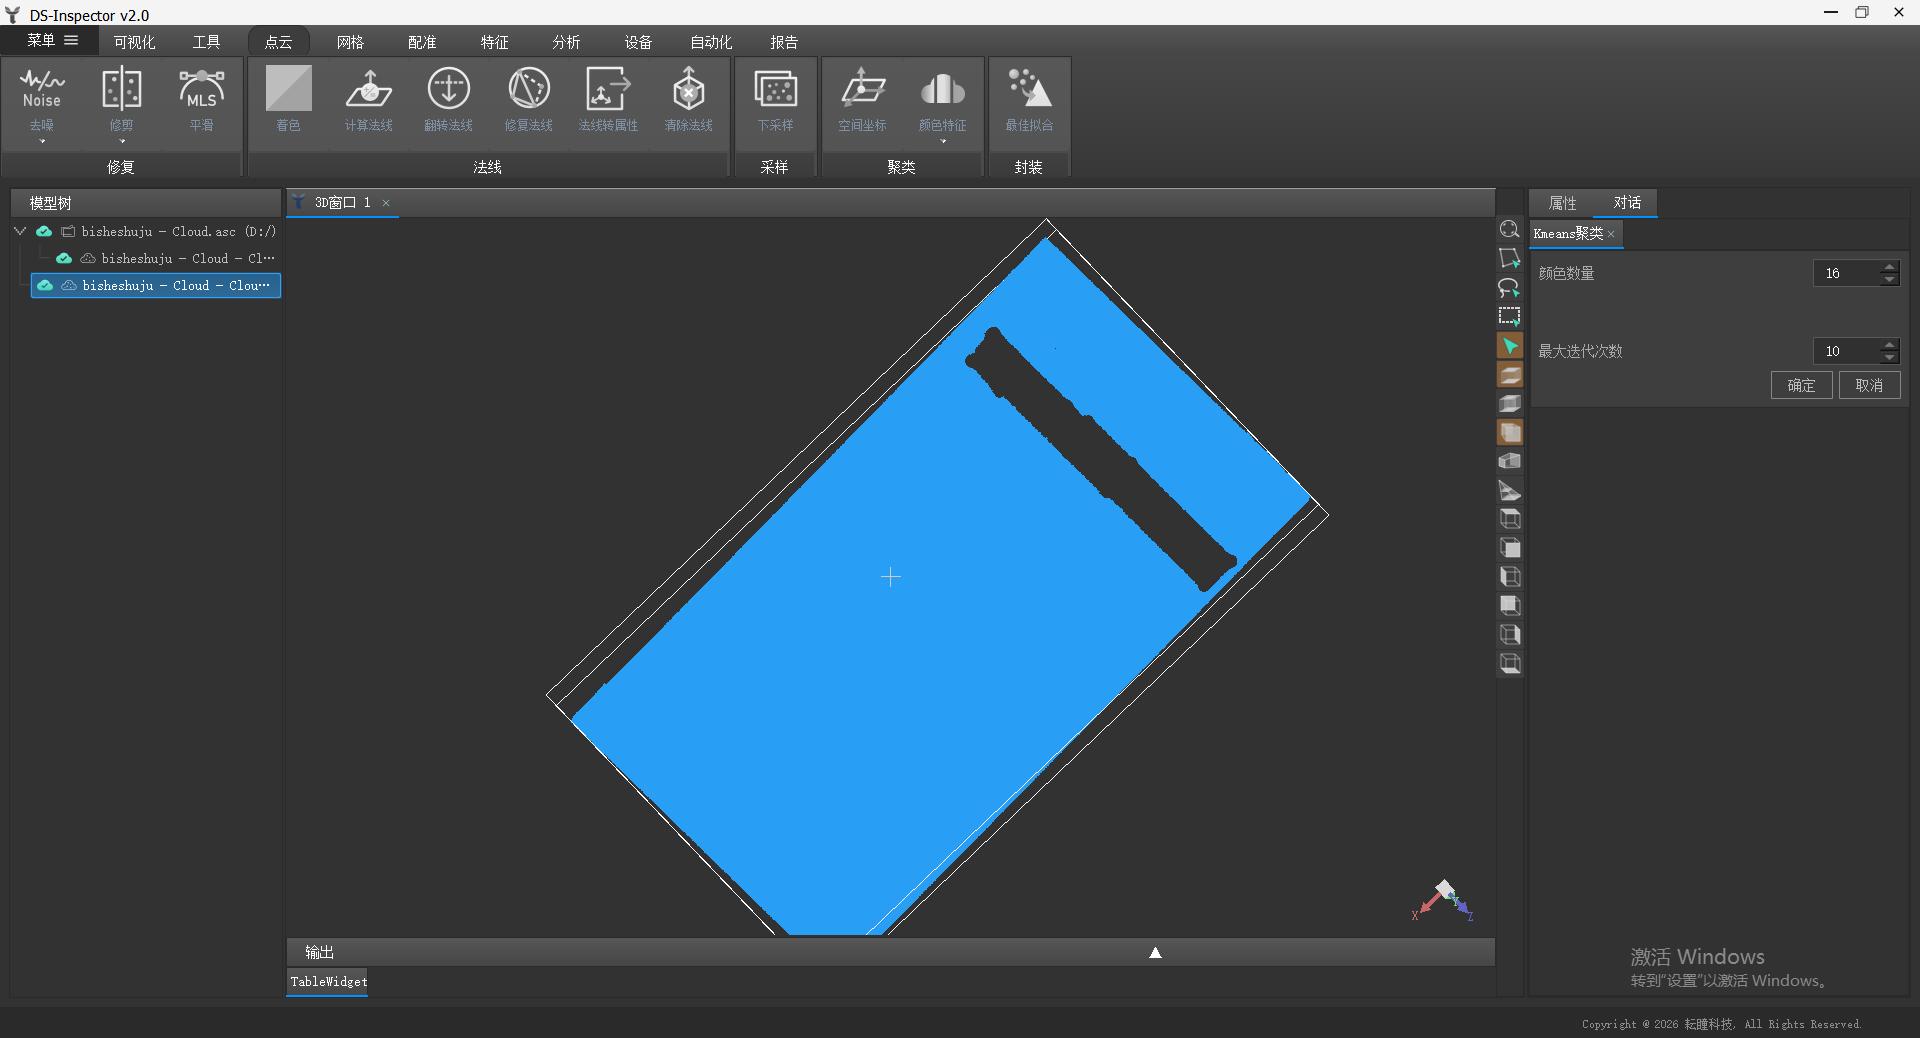The height and width of the screenshot is (1038, 1920).
Task: Toggle visibility of selected cloud item
Action: point(45,285)
